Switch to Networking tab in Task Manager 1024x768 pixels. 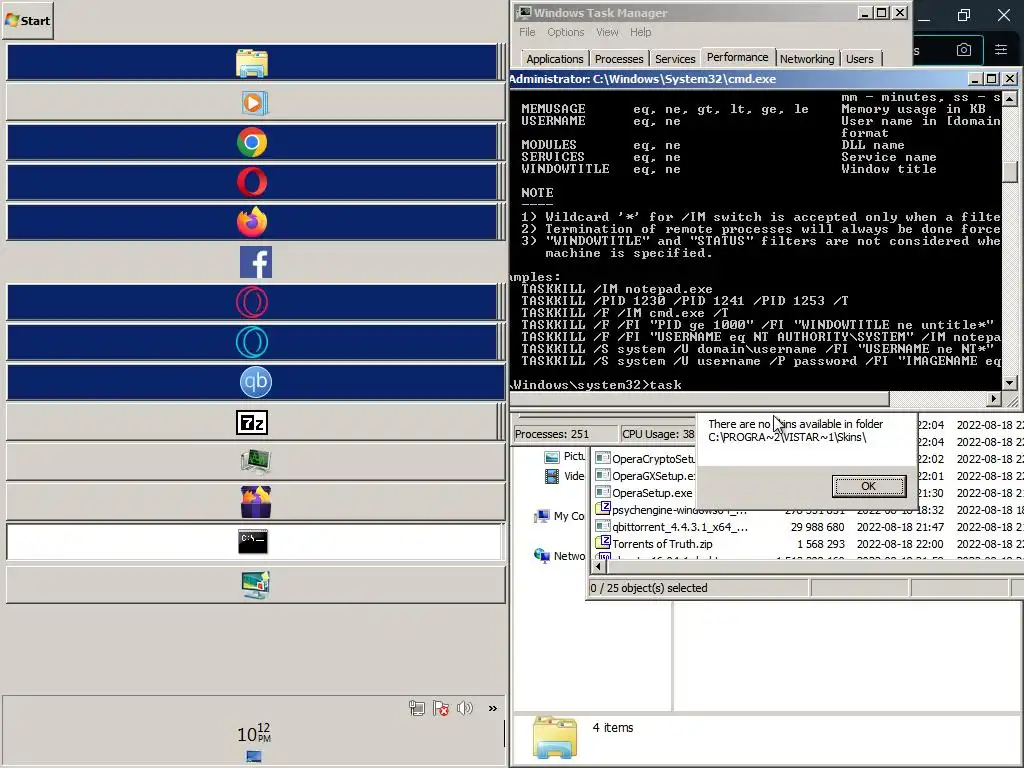pos(807,59)
